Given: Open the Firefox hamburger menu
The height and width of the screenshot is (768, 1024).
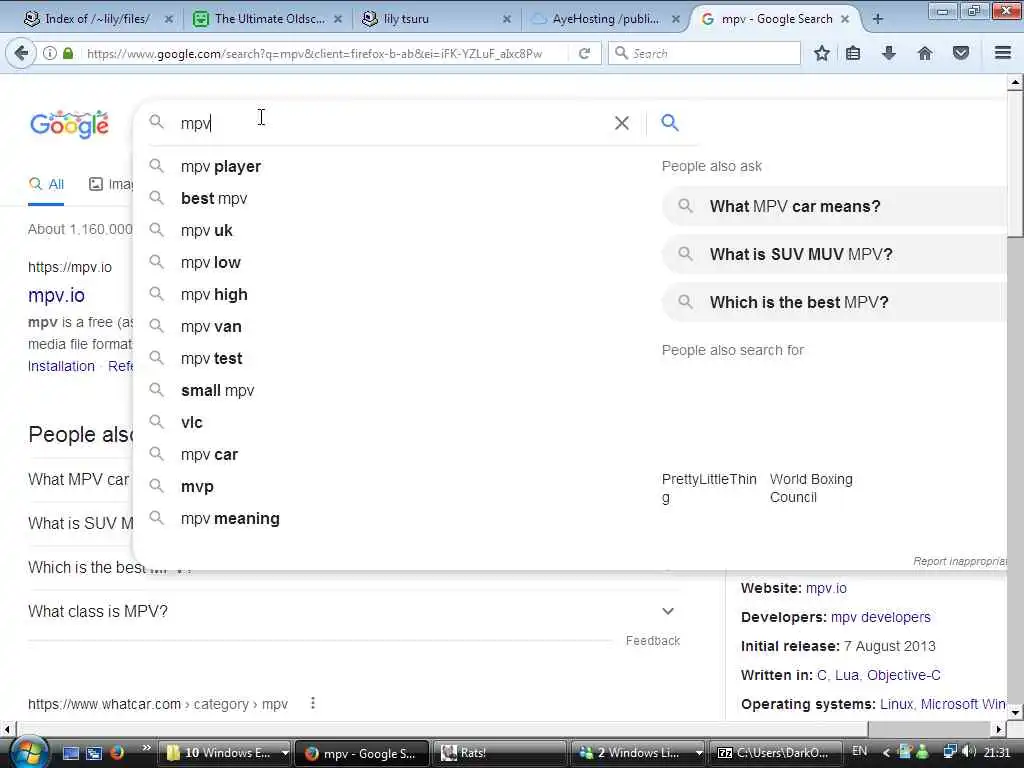Looking at the screenshot, I should (x=1003, y=53).
